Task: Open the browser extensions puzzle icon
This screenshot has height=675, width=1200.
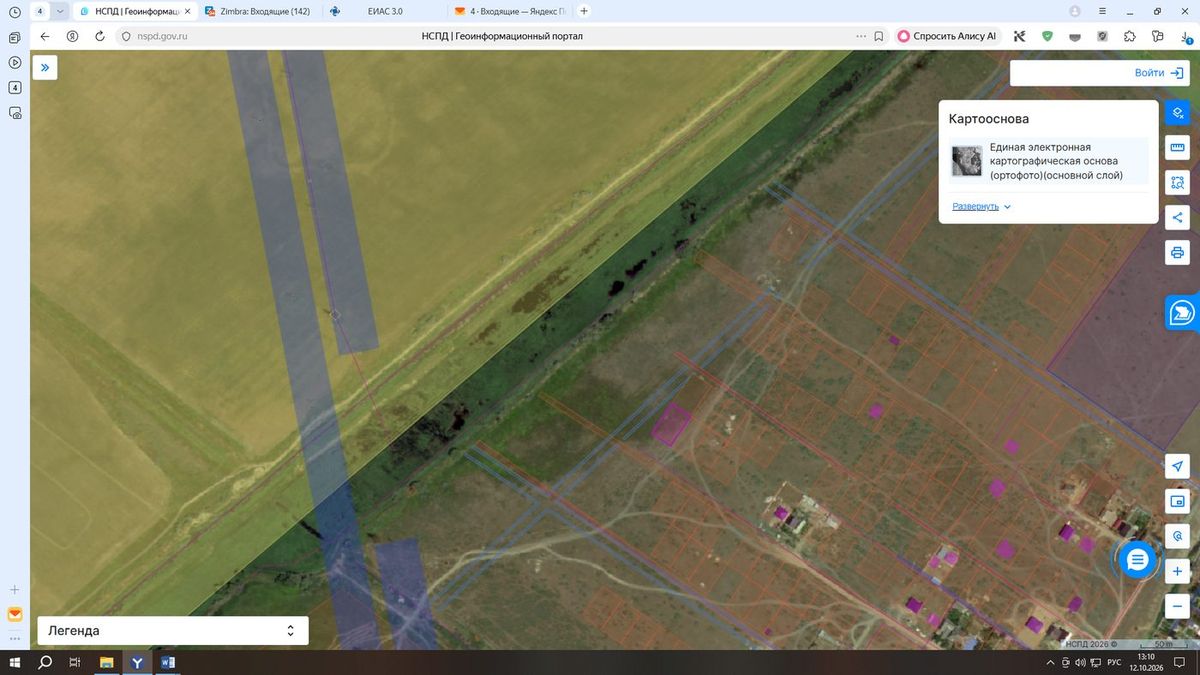Action: click(x=1130, y=36)
